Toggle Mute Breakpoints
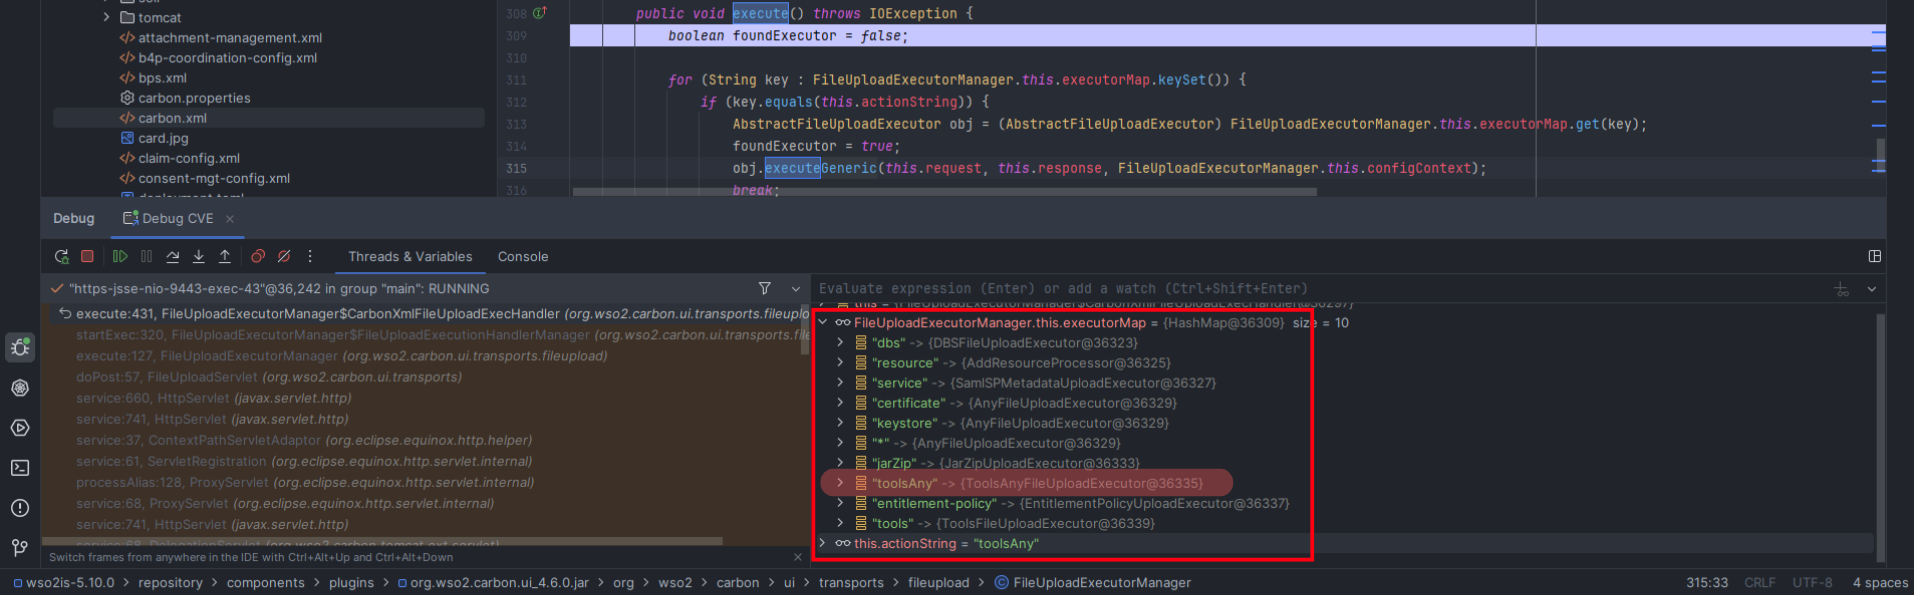The image size is (1914, 595). 284,257
